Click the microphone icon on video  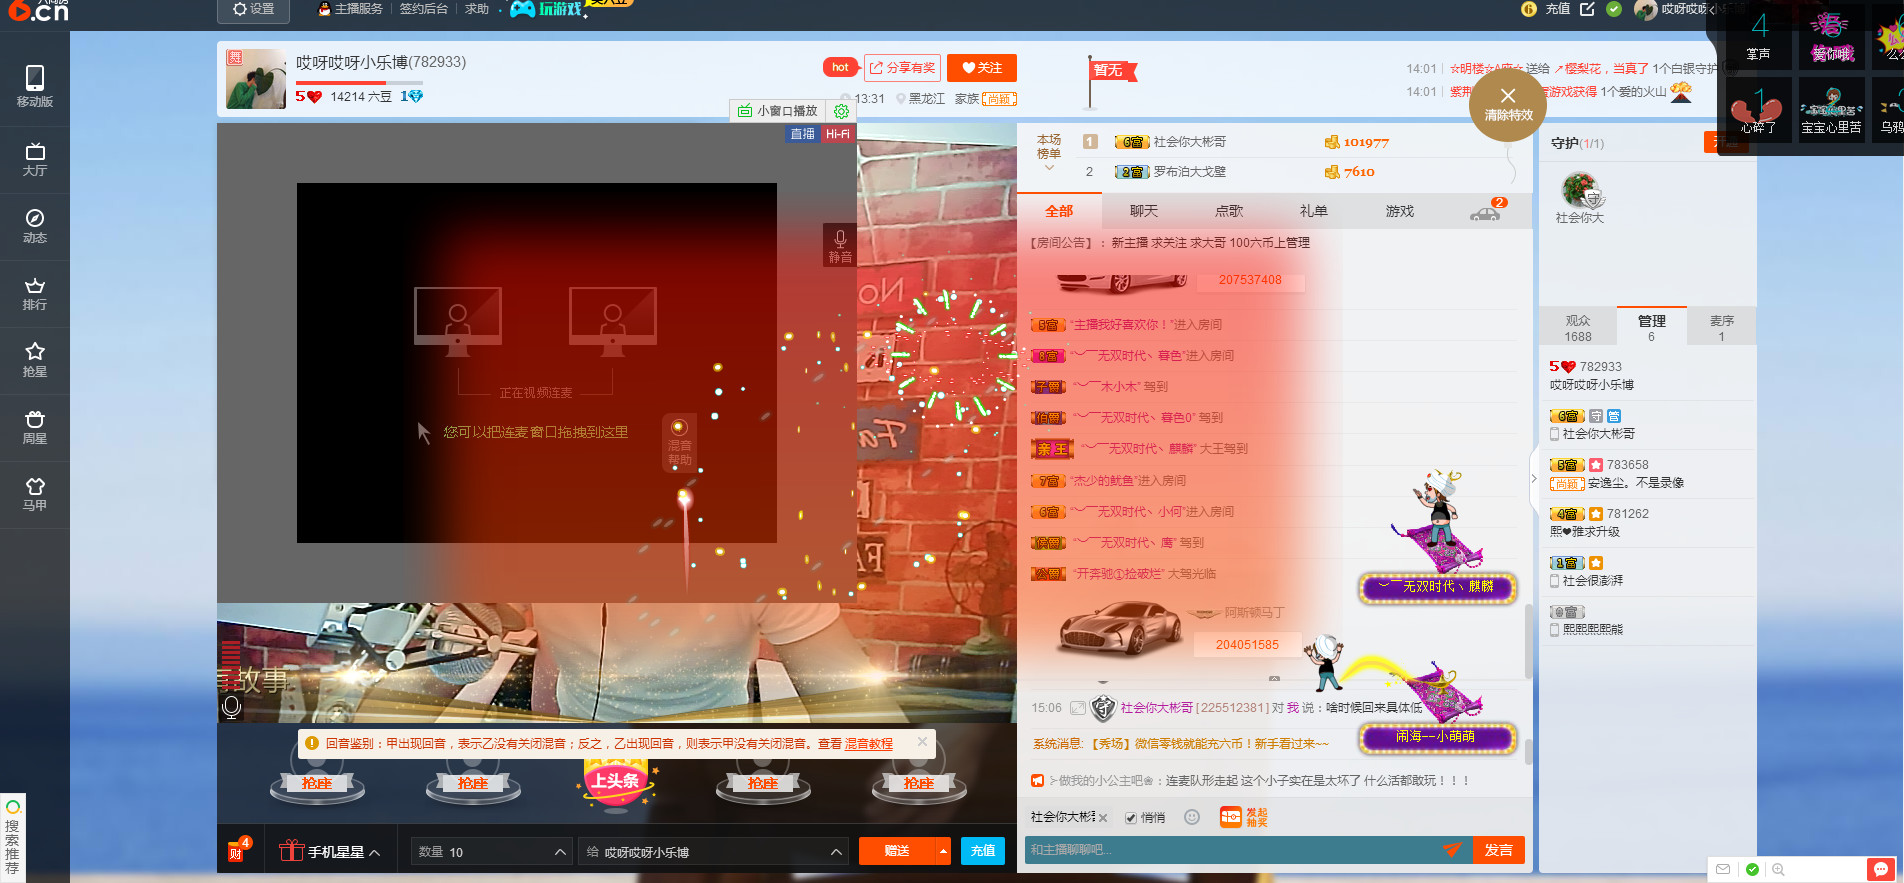coord(231,707)
